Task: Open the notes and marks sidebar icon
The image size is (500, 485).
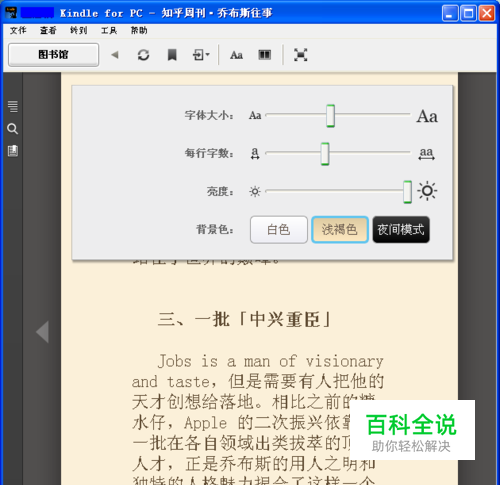Action: (13, 151)
